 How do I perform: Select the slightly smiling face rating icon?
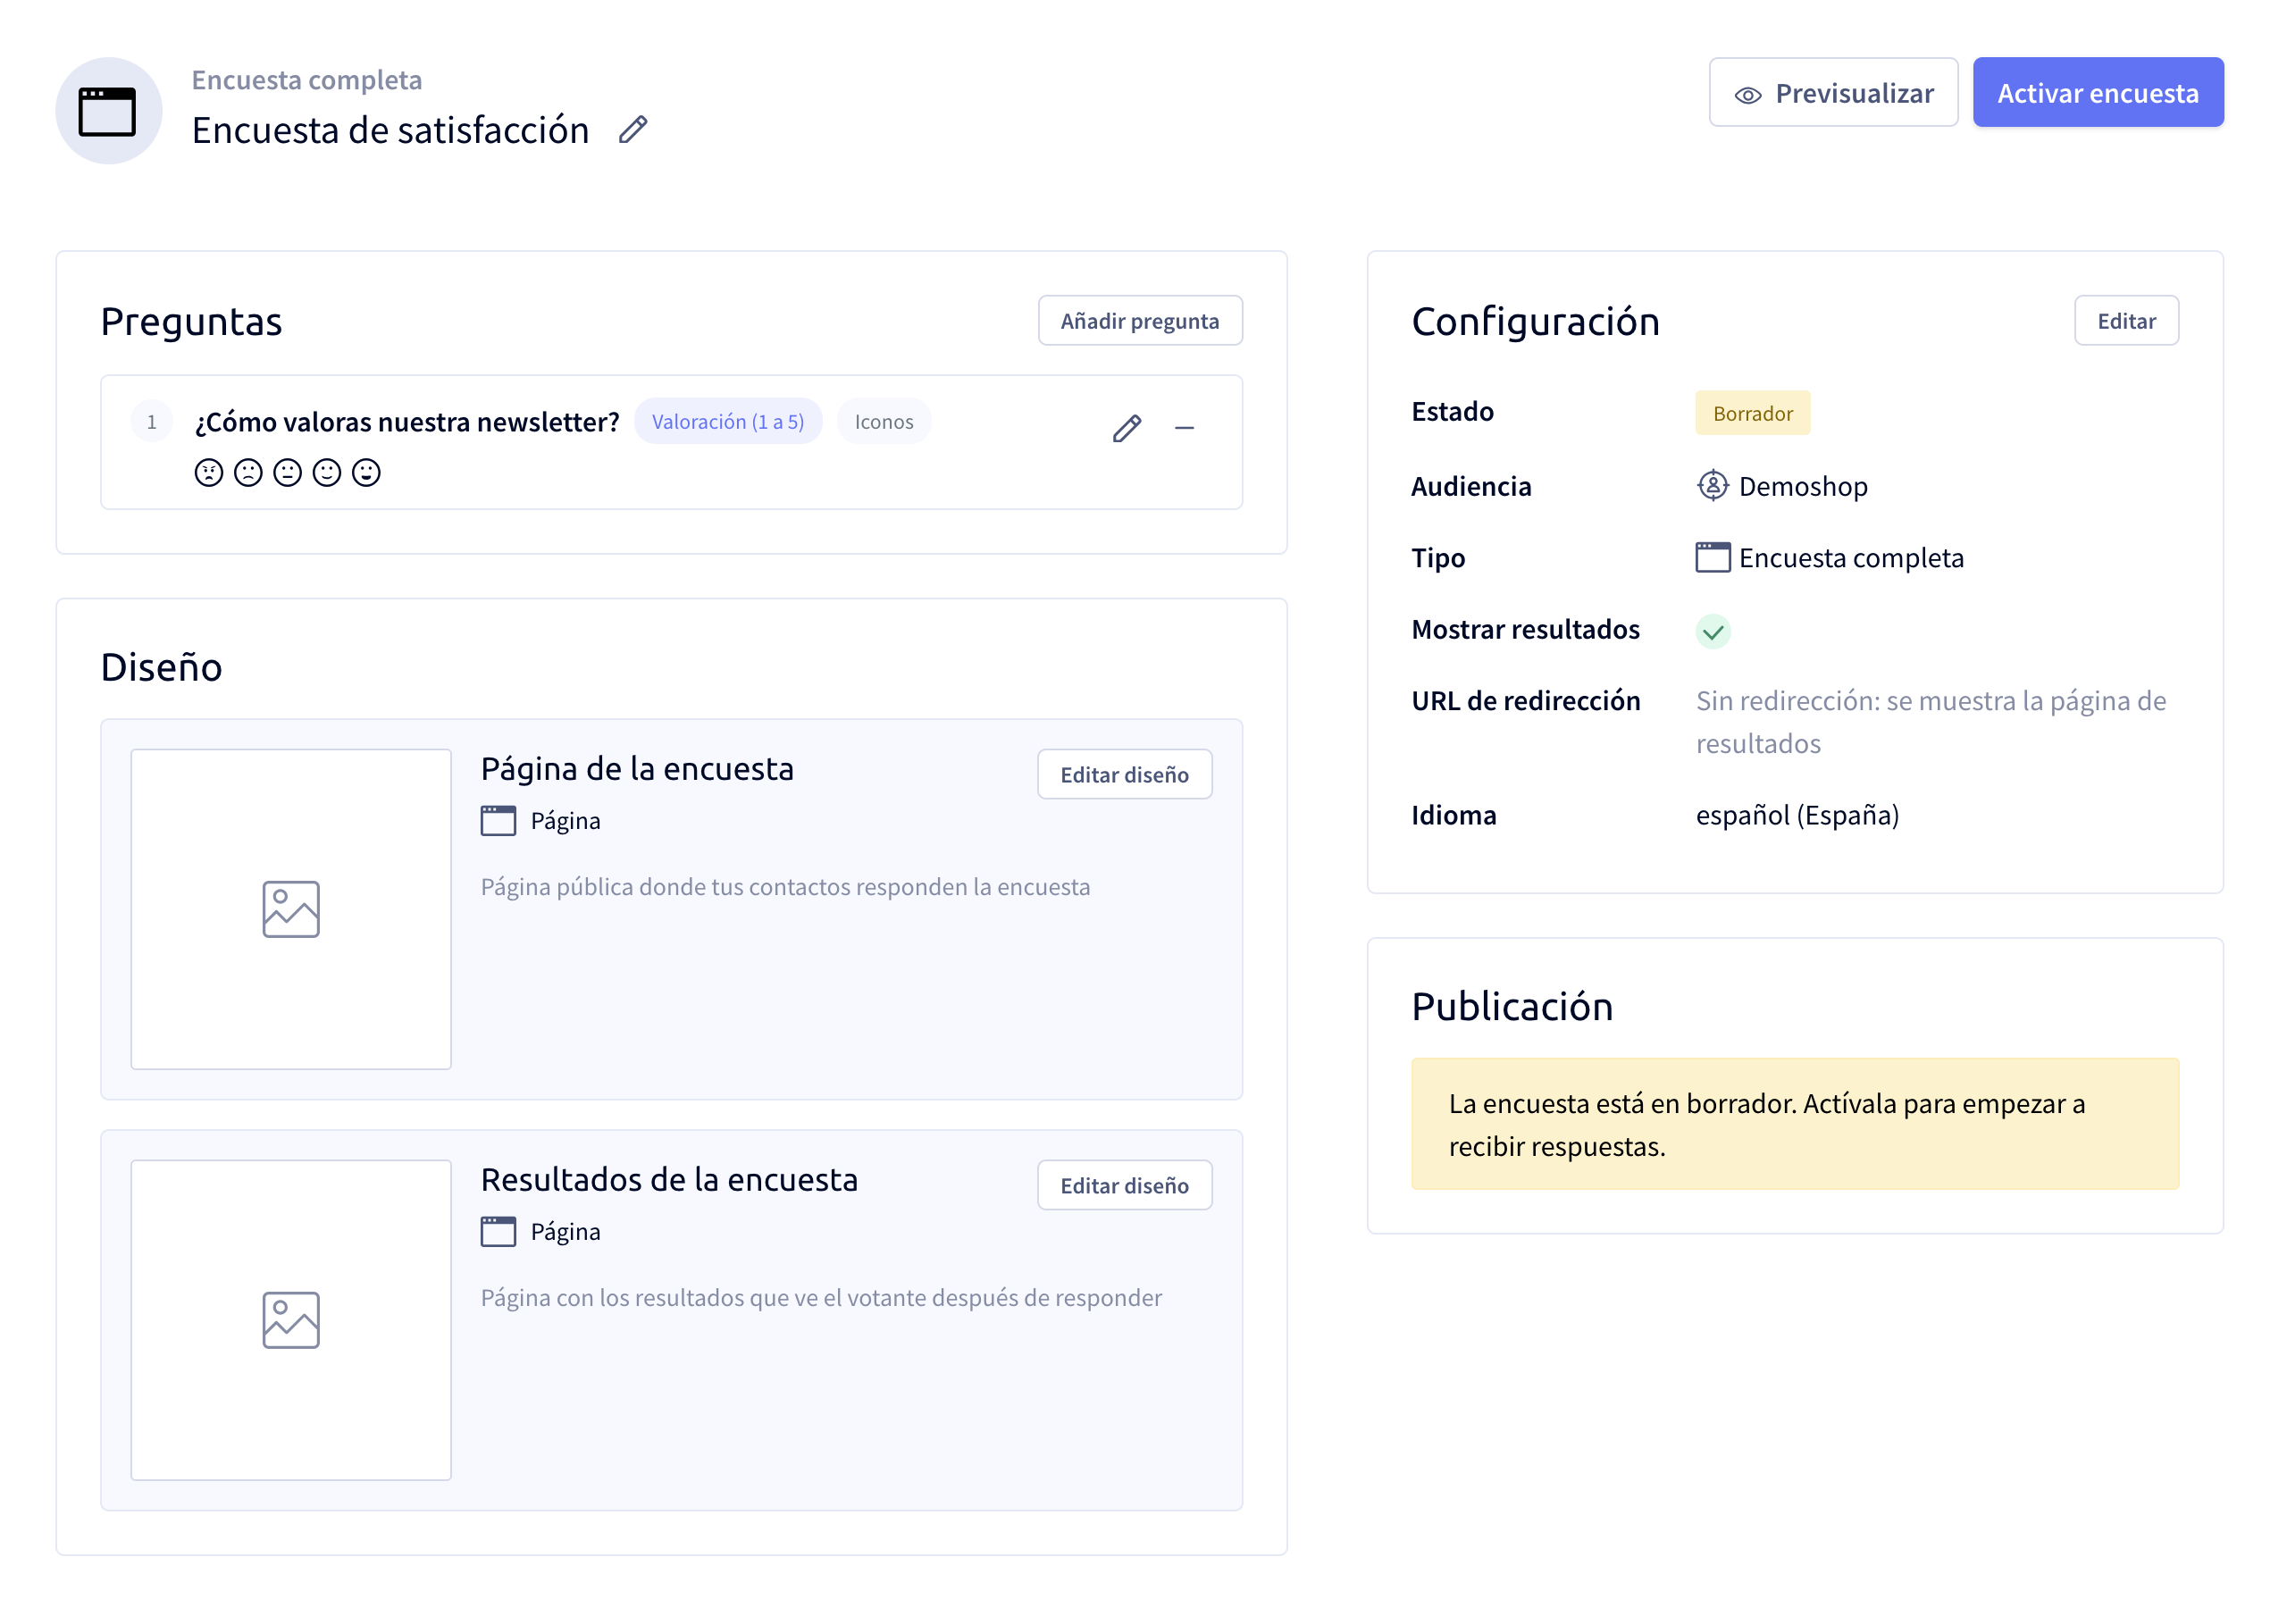pos(327,472)
